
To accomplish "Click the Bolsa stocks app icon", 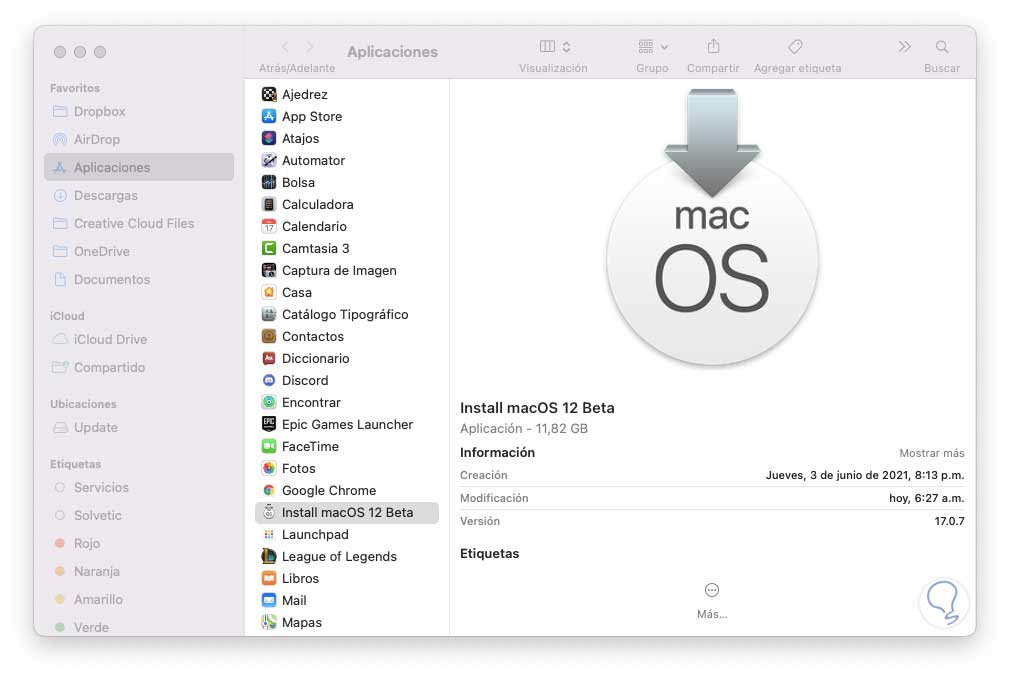I will pos(269,182).
